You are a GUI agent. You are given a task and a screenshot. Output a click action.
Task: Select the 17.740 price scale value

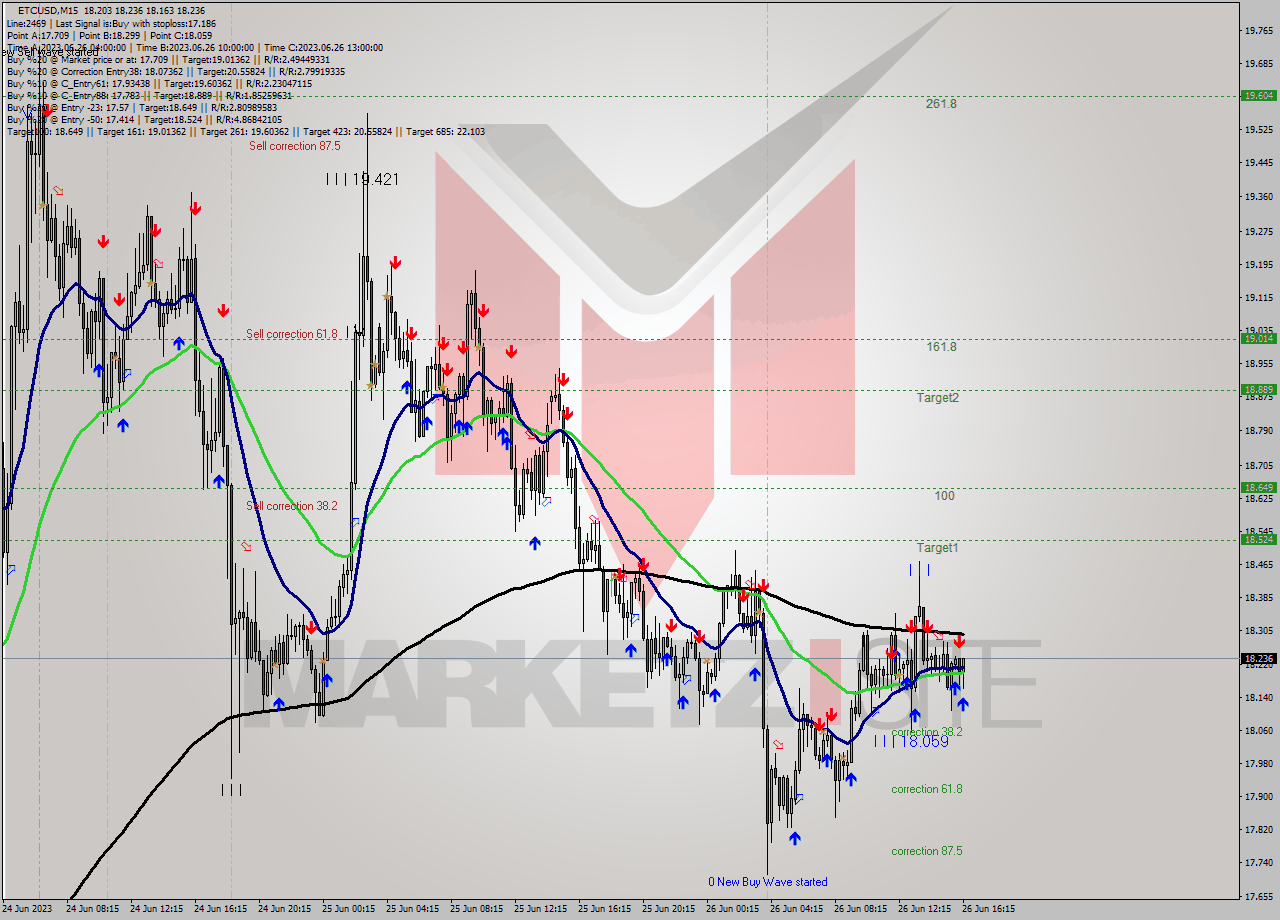coord(1258,862)
